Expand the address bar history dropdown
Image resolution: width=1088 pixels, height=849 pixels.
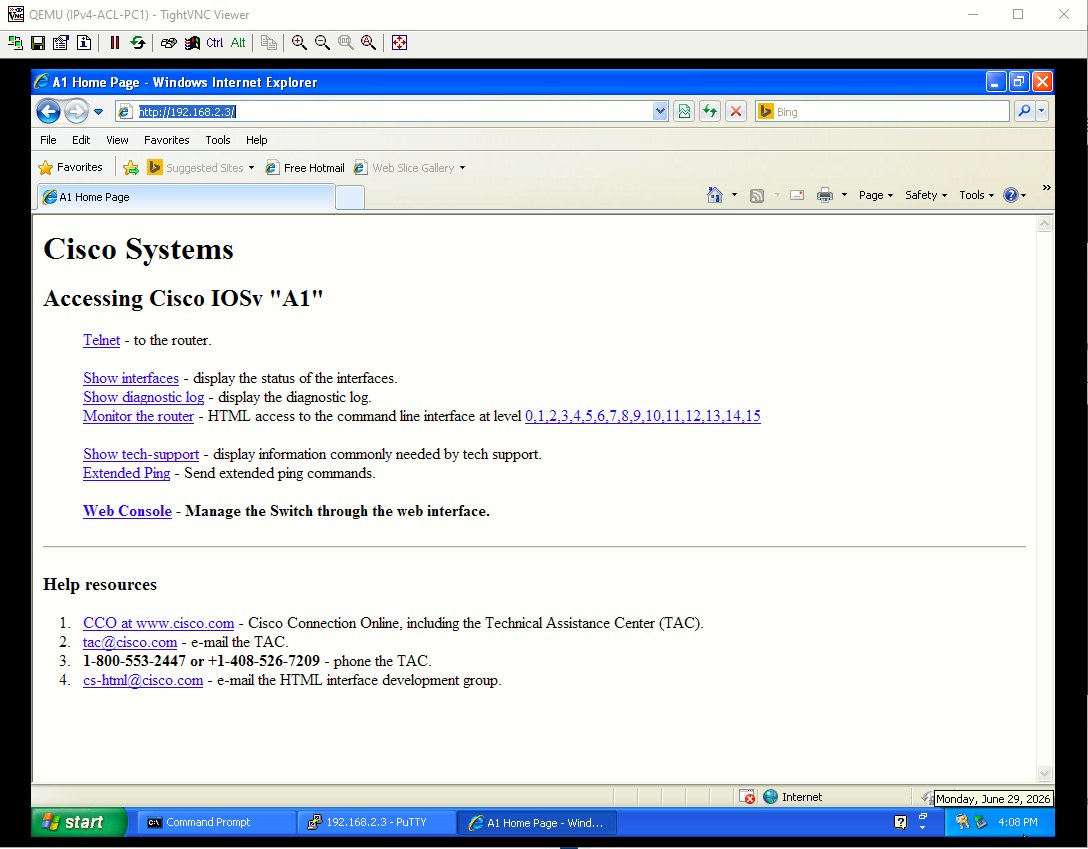pyautogui.click(x=660, y=112)
